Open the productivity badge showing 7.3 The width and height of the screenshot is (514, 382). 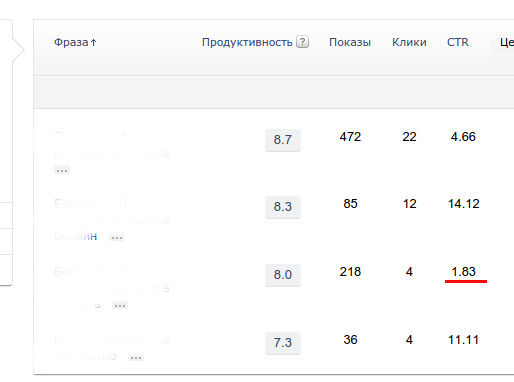coord(283,343)
